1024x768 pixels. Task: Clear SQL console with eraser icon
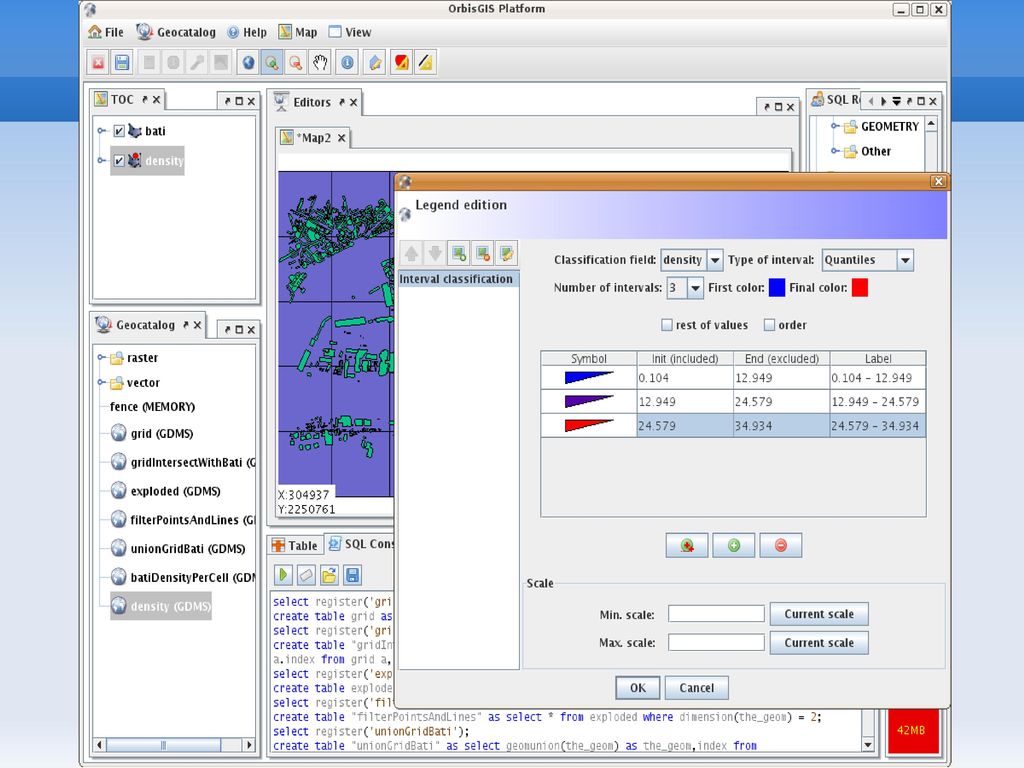click(x=306, y=575)
